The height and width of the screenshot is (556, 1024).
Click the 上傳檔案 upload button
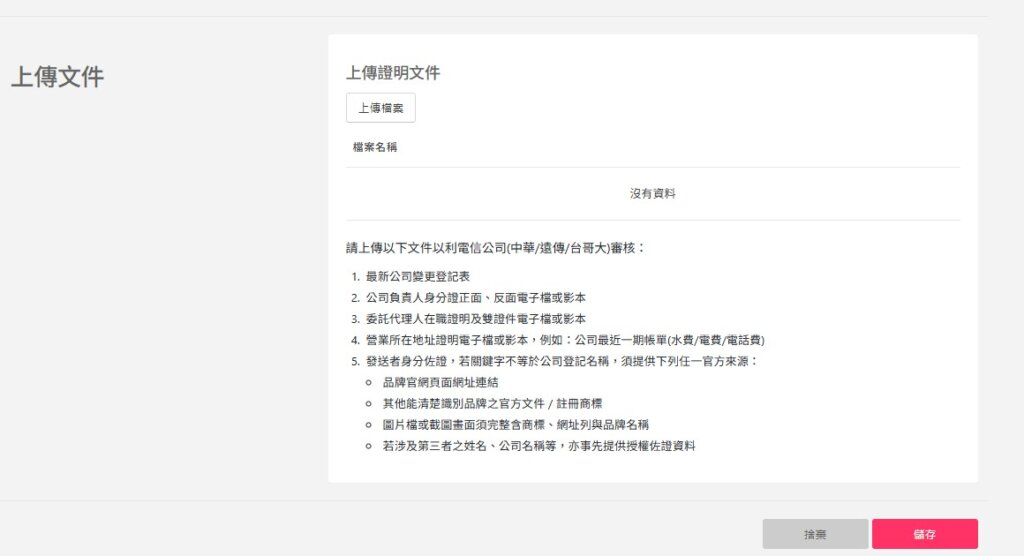(380, 108)
